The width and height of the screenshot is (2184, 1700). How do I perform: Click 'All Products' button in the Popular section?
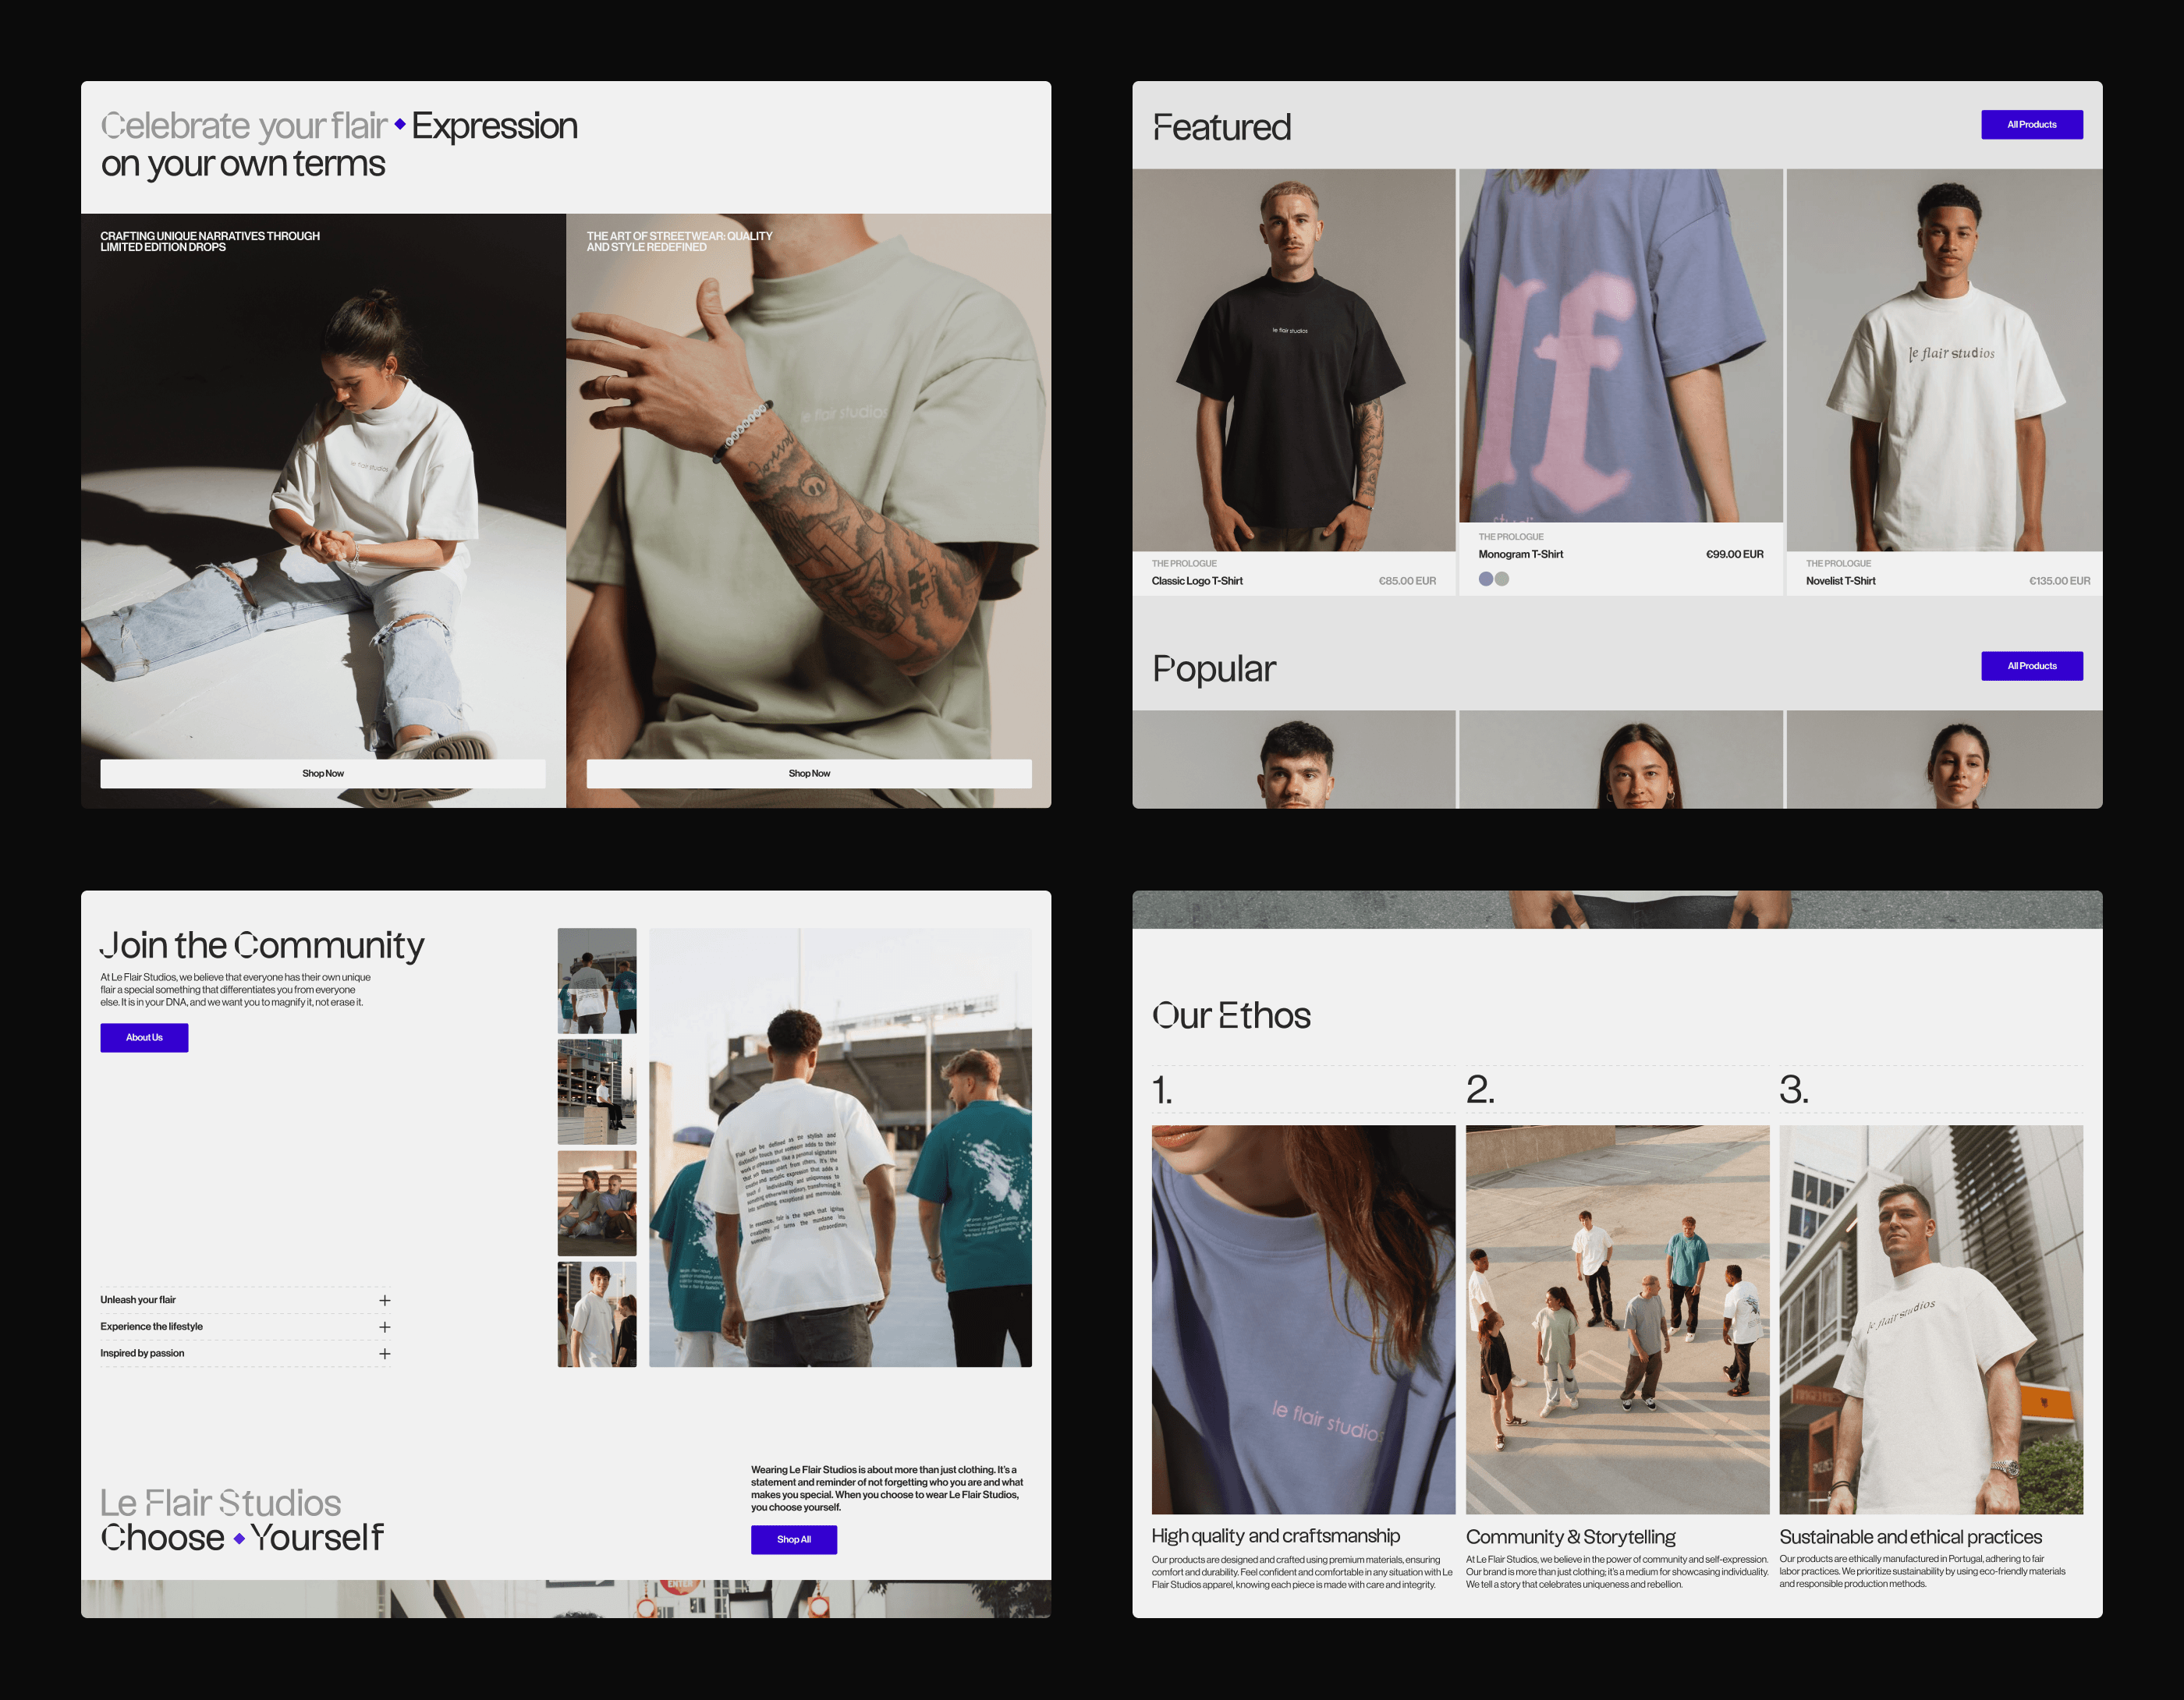2031,666
